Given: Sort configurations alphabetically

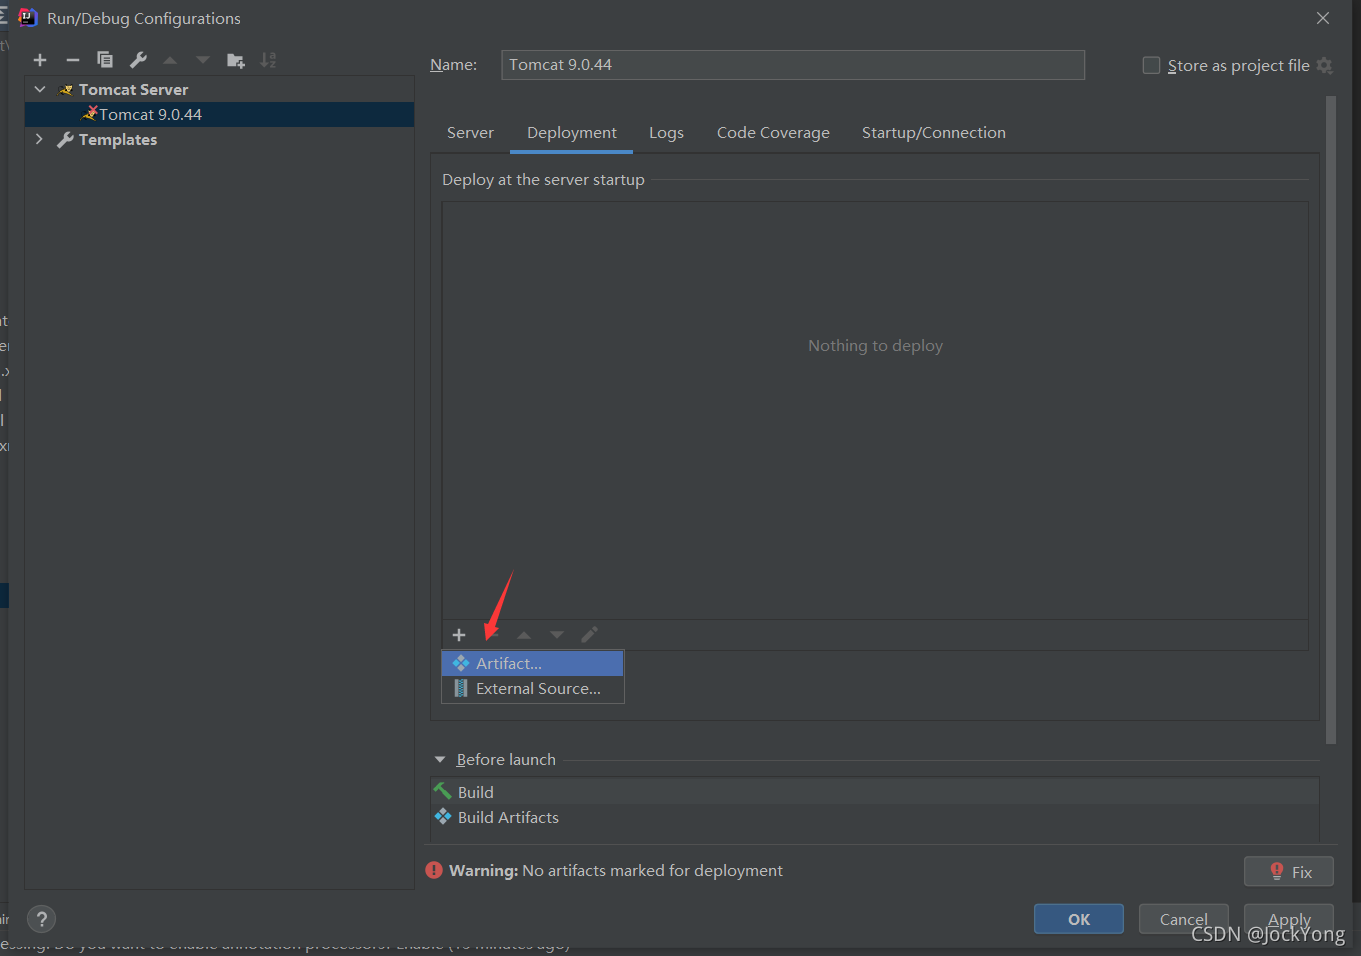Looking at the screenshot, I should click(x=268, y=60).
